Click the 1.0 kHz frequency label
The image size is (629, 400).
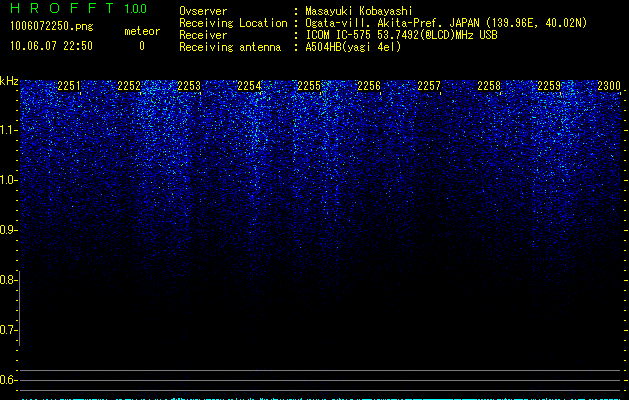click(x=8, y=180)
